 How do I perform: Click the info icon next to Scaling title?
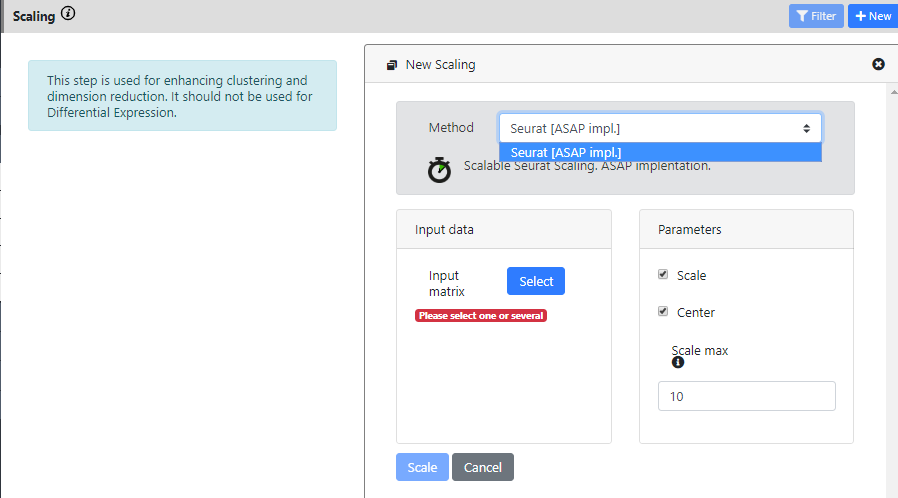point(68,13)
